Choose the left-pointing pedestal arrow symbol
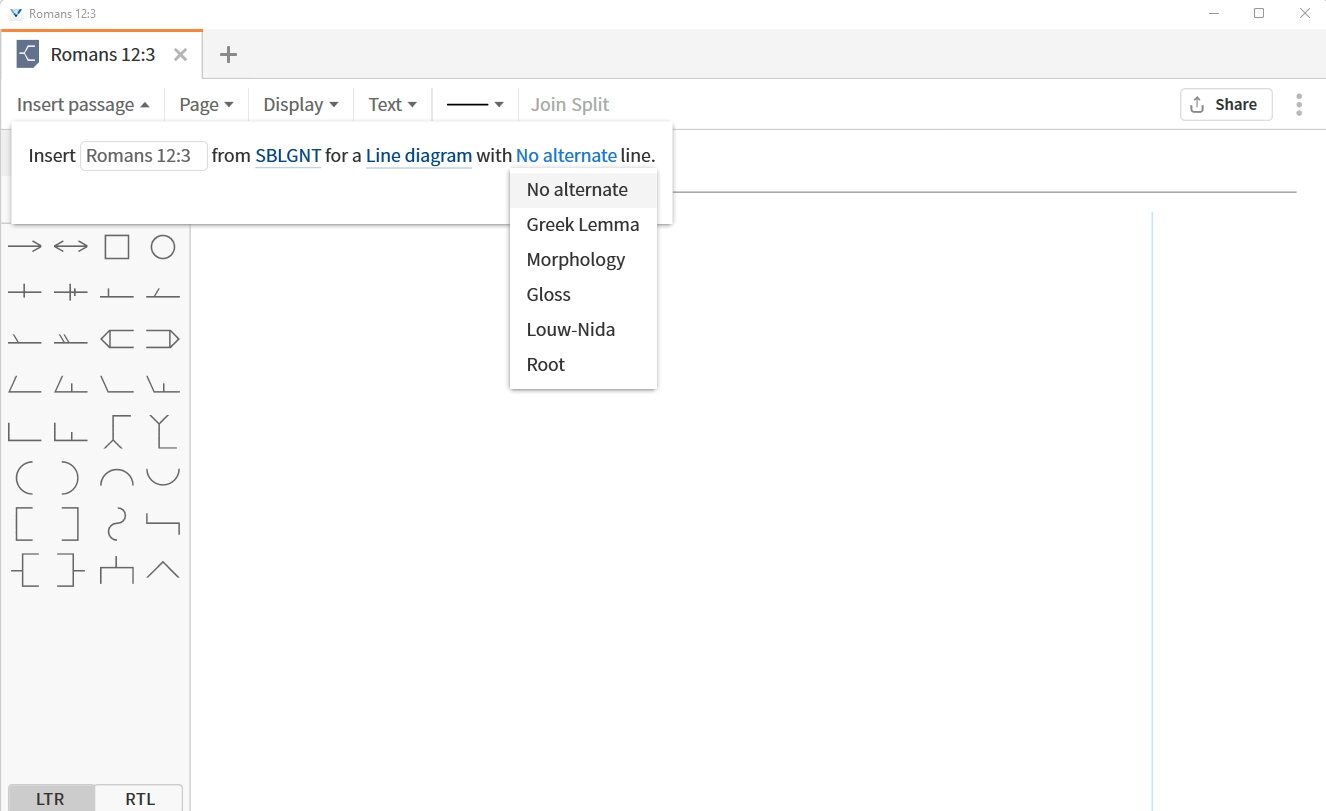Image resolution: width=1326 pixels, height=811 pixels. tap(117, 338)
